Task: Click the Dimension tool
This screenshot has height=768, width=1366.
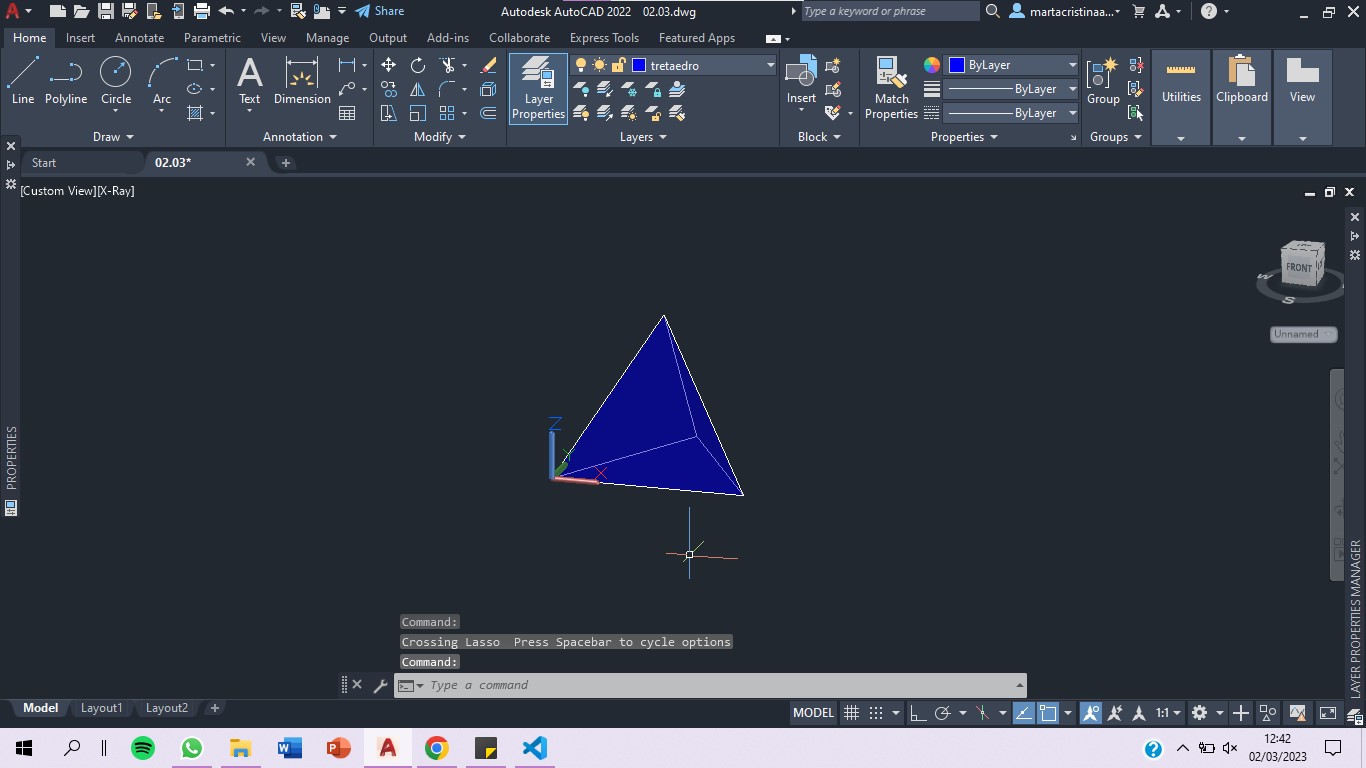Action: (302, 81)
